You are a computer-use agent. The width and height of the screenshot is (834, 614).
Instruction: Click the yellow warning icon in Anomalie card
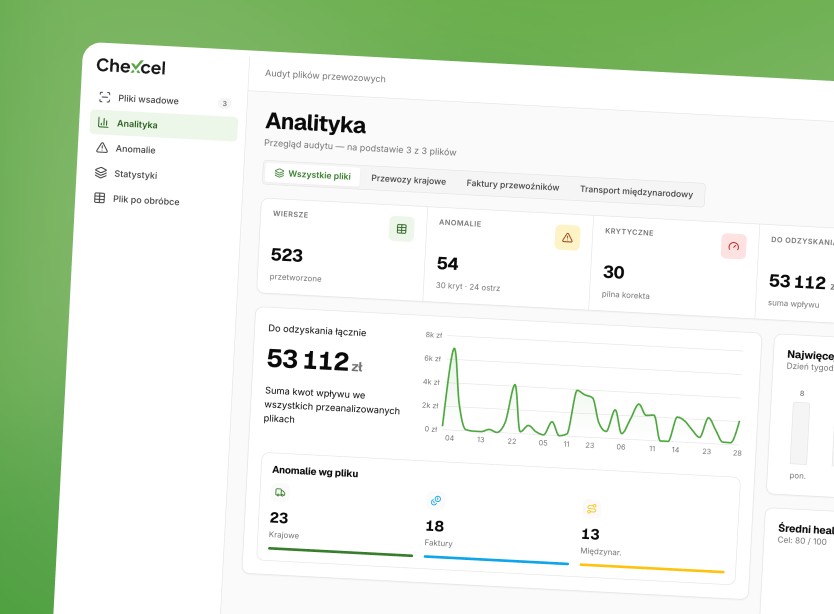pyautogui.click(x=568, y=237)
